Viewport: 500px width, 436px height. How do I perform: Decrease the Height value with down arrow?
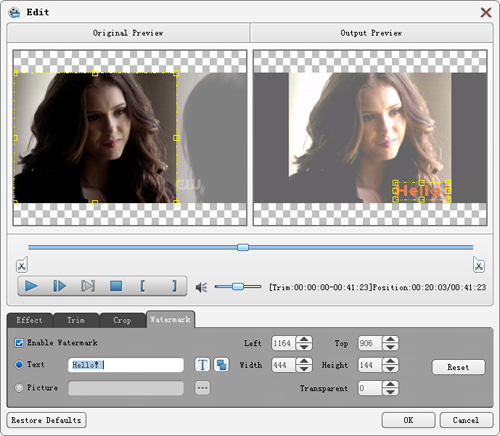tap(390, 369)
